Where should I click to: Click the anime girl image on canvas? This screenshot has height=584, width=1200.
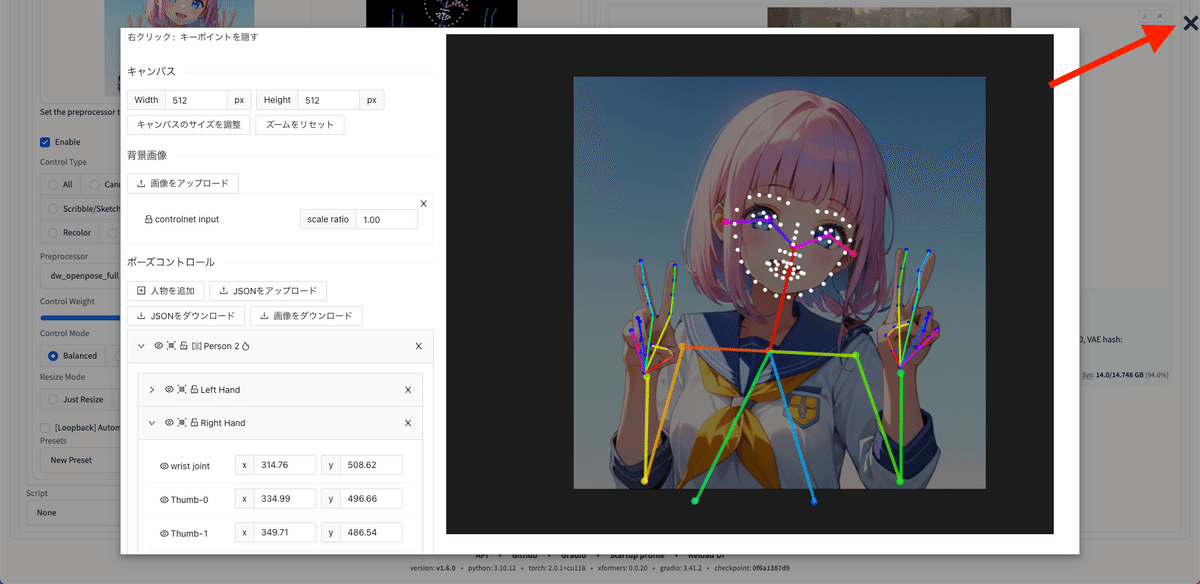(779, 283)
